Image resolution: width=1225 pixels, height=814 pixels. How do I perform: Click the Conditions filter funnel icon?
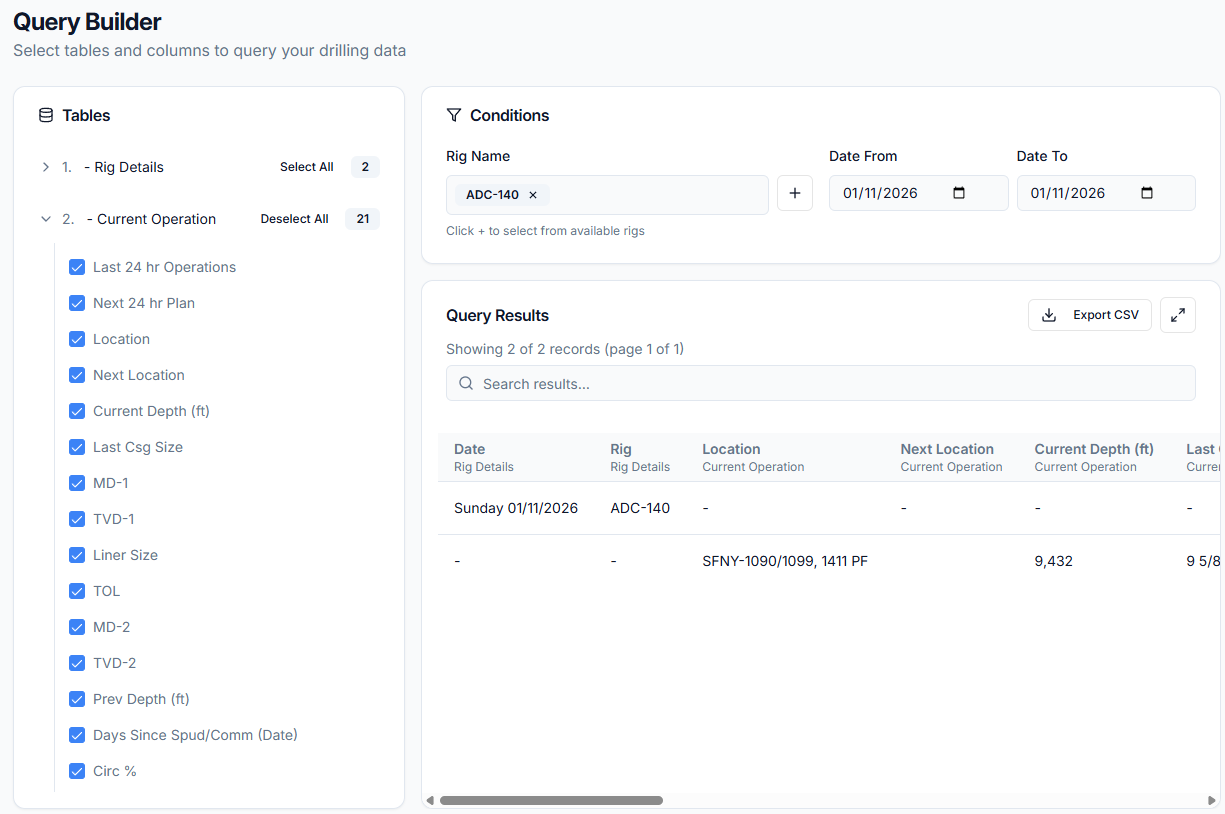454,115
